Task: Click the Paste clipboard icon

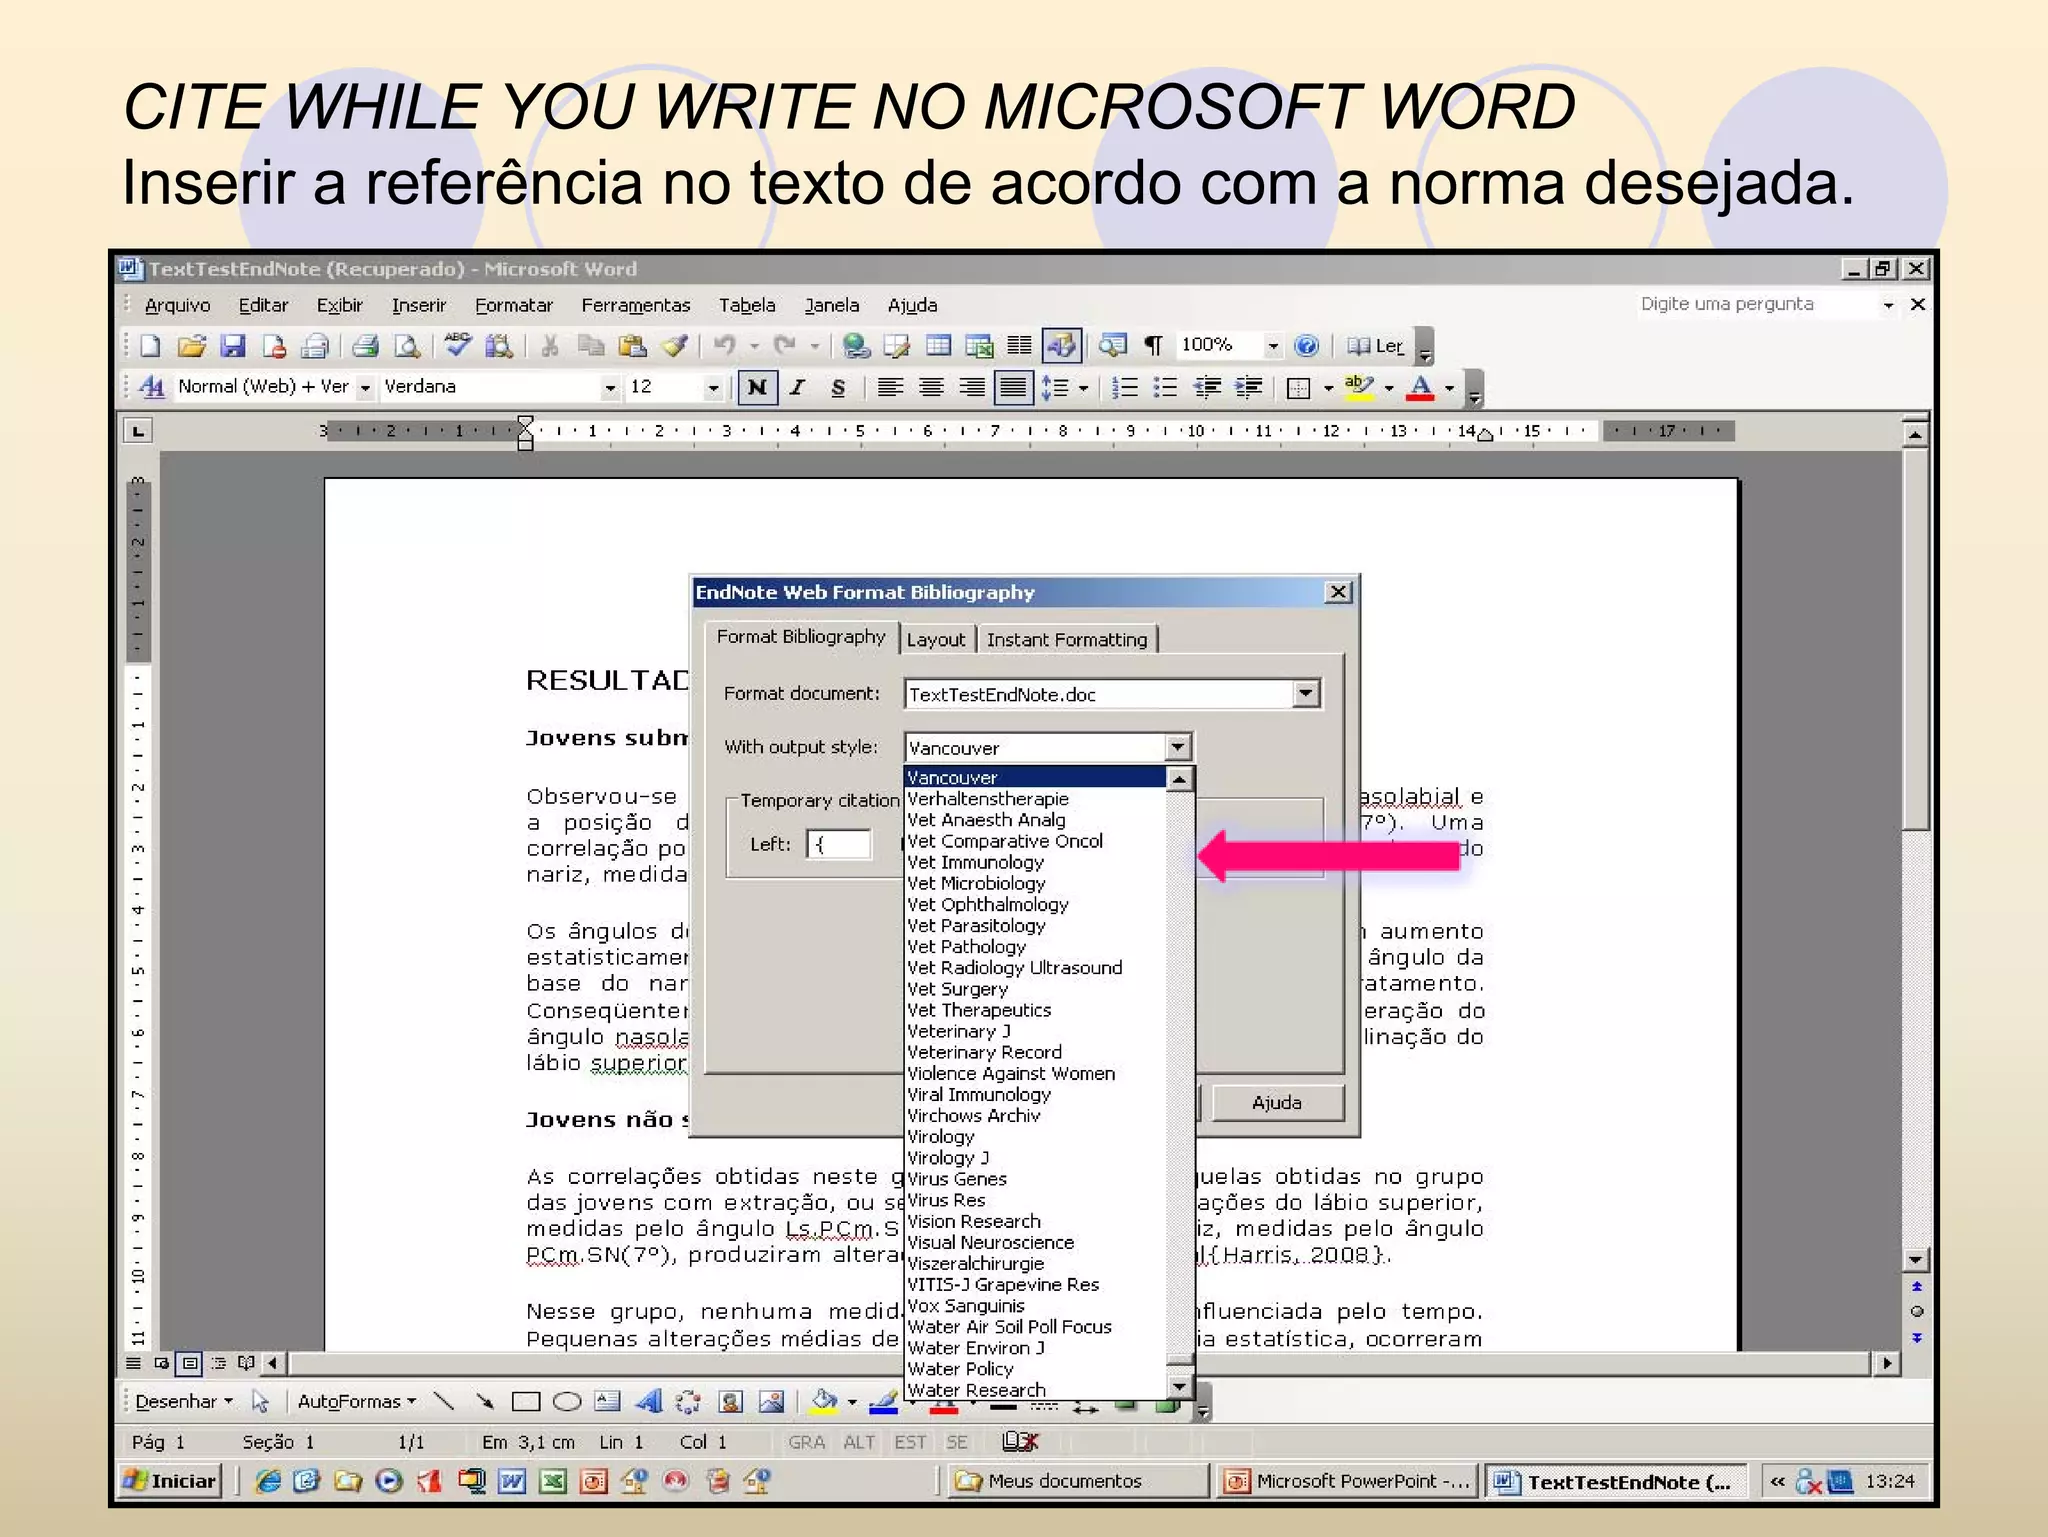Action: pos(632,346)
